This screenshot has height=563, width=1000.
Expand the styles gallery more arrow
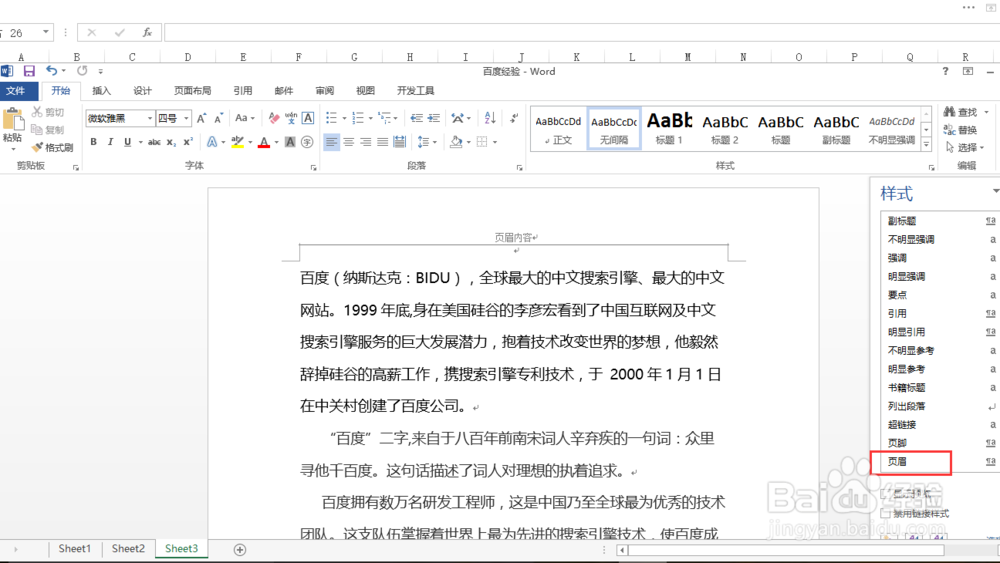coord(927,145)
